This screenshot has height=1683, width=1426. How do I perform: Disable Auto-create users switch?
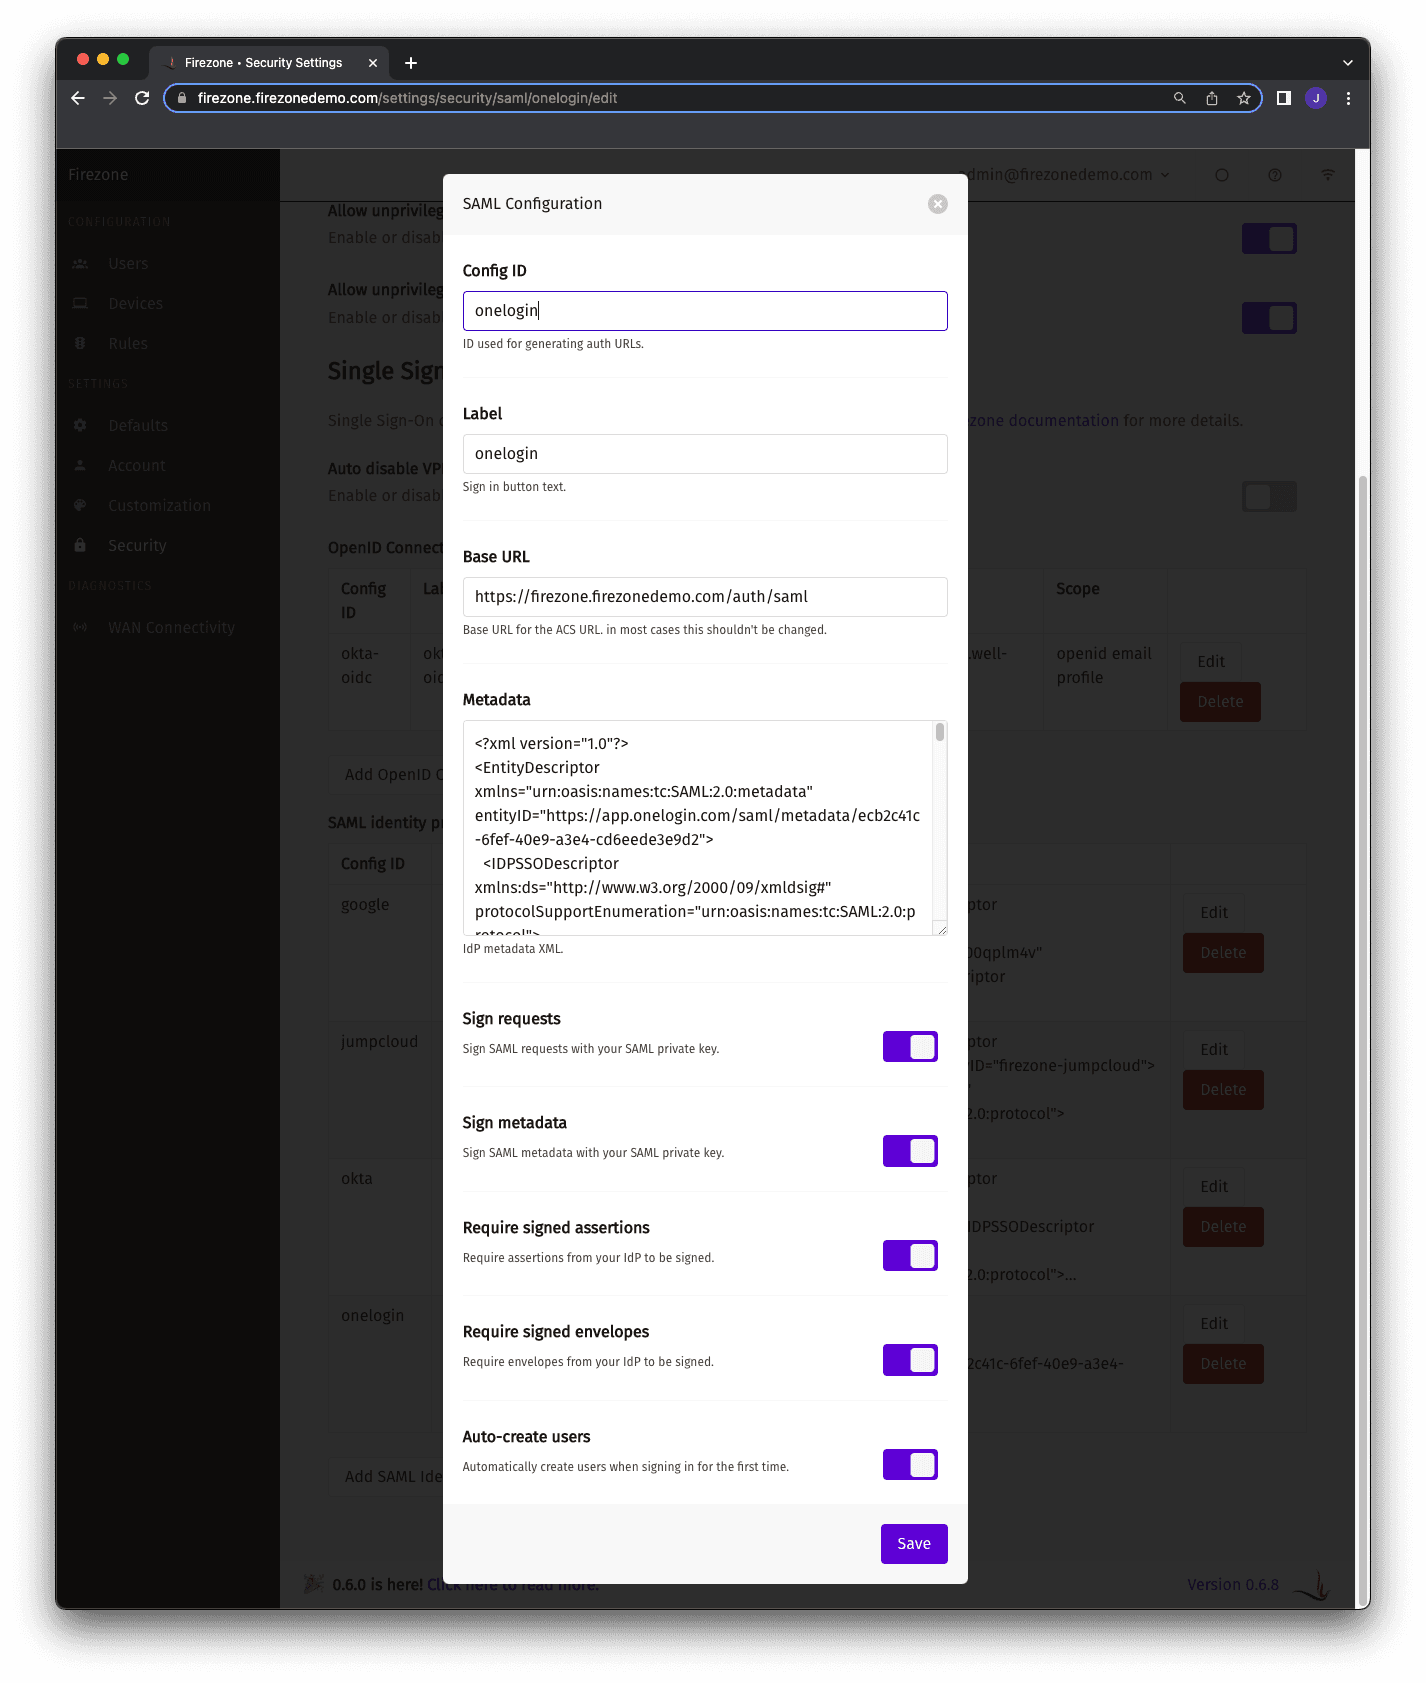pos(910,1464)
